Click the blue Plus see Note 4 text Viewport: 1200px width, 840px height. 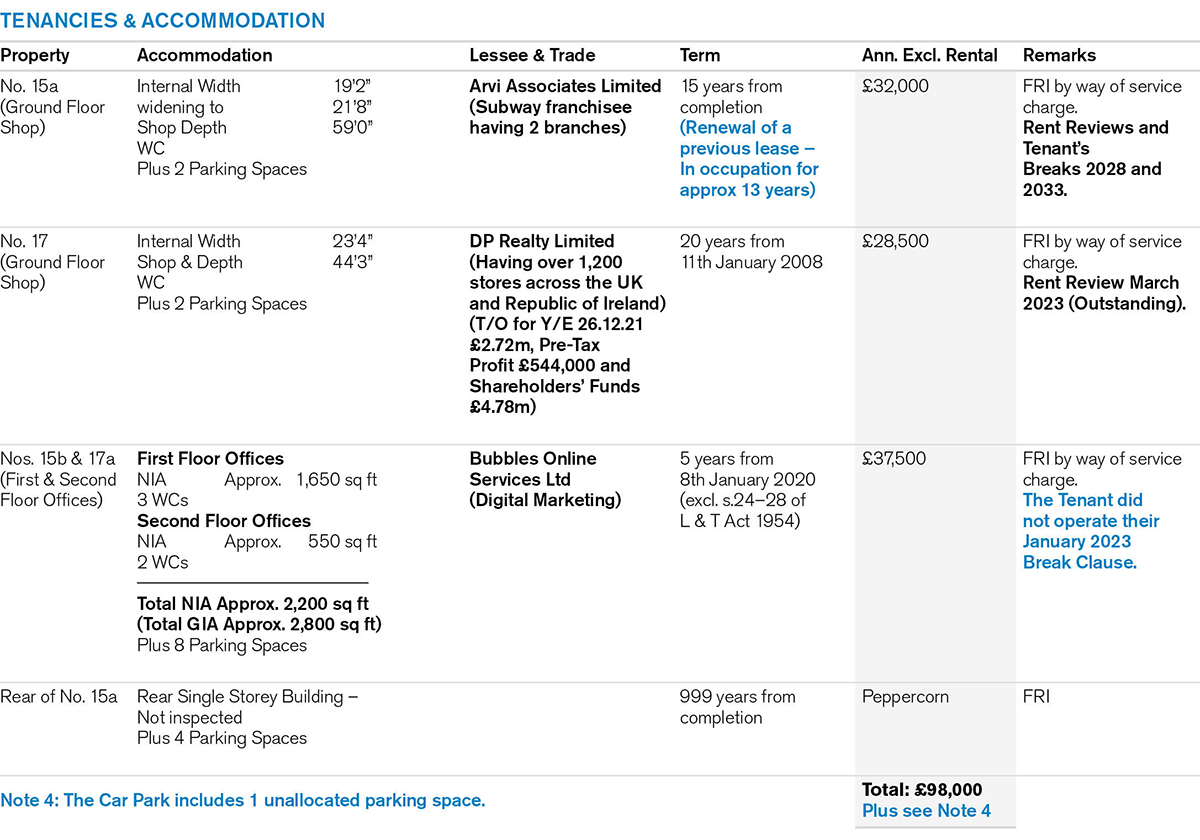(x=926, y=811)
